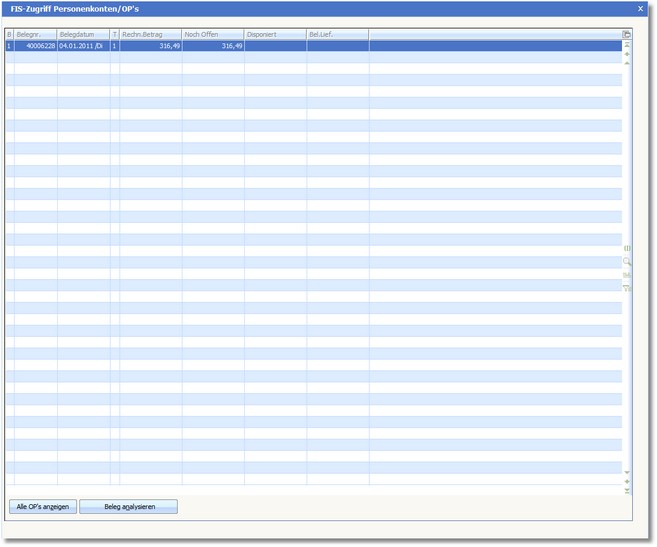Click the Alle OP's anzeigen button
Screen dimensions: 657x547
tap(43, 507)
